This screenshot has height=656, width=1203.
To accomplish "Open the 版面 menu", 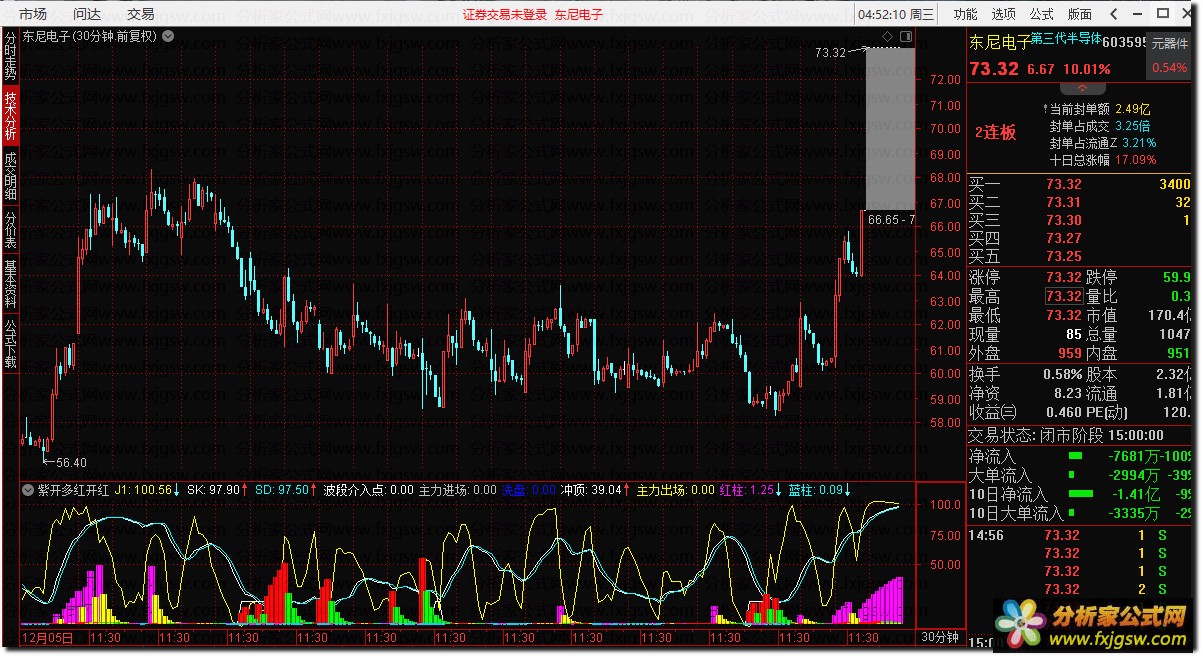I will 1079,14.
